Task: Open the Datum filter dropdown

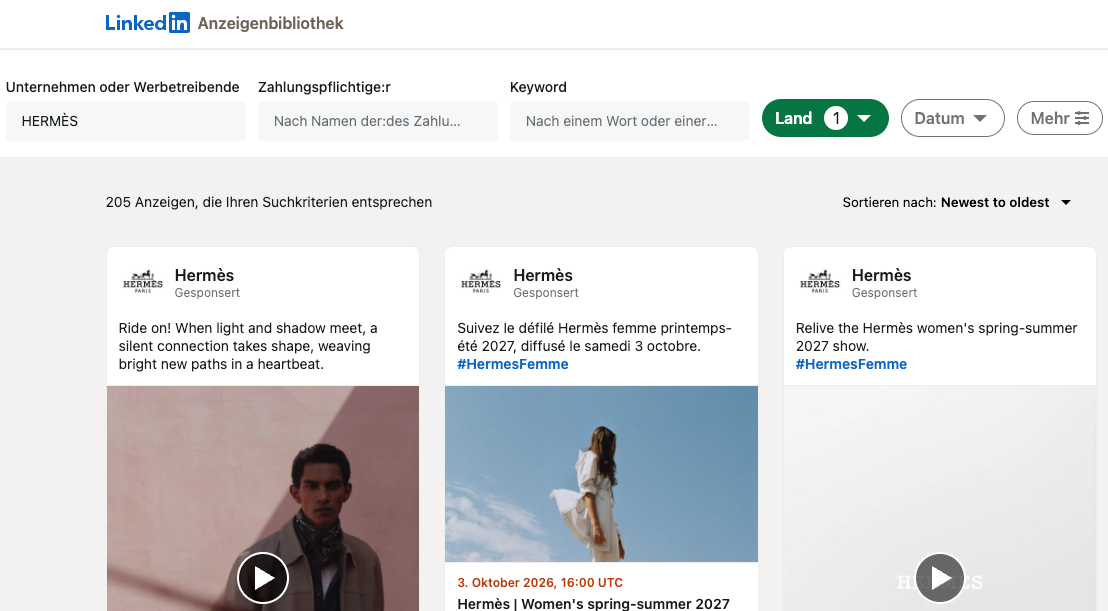Action: [x=953, y=118]
